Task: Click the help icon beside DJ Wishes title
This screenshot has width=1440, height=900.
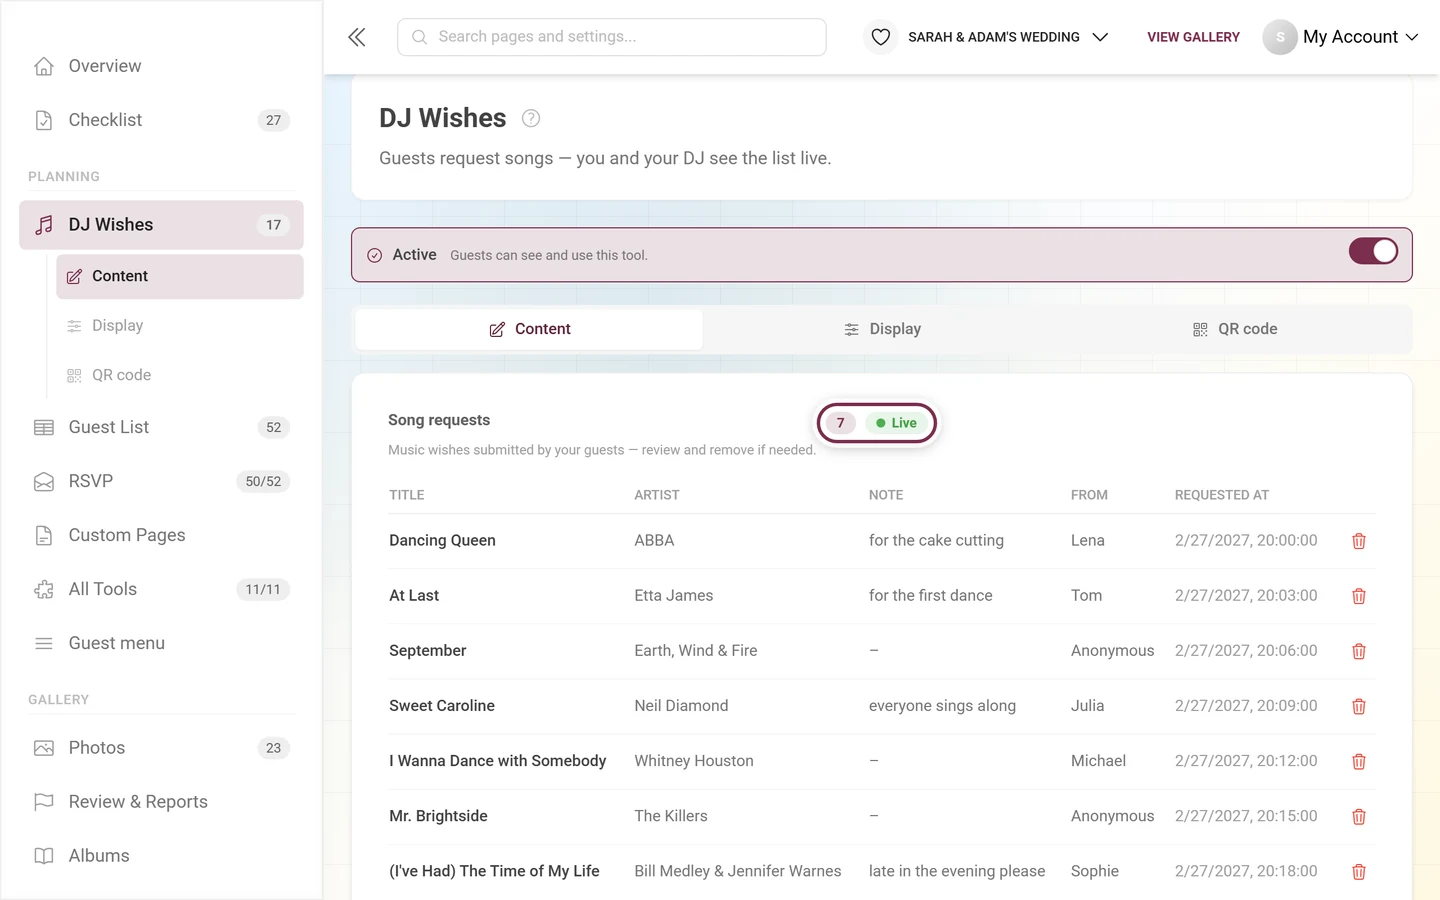Action: (x=531, y=118)
